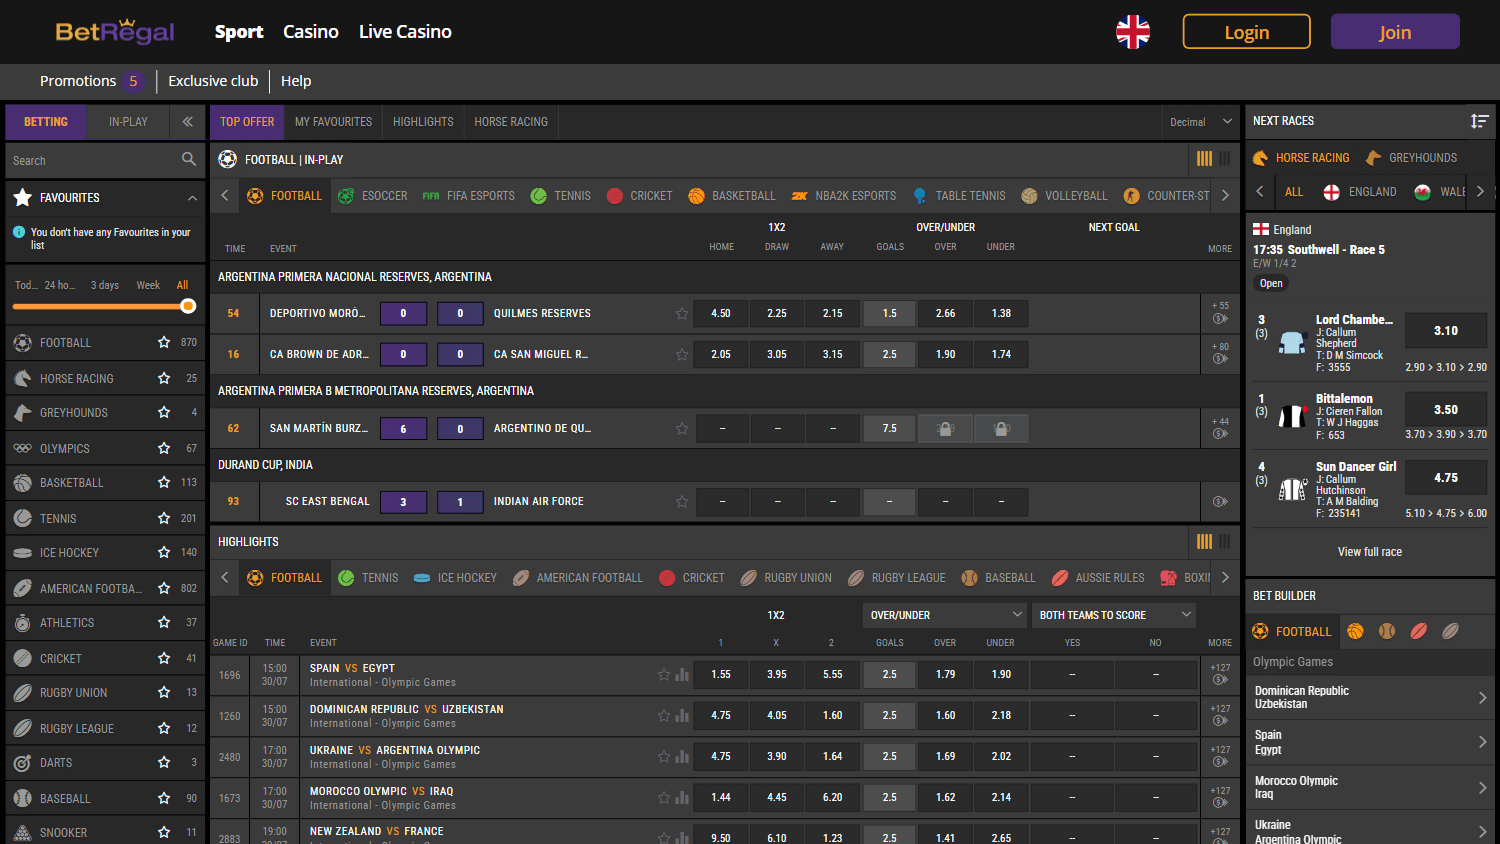Screen dimensions: 1500x844
Task: Open more markets for SC East Bengal match
Action: [x=1220, y=502]
